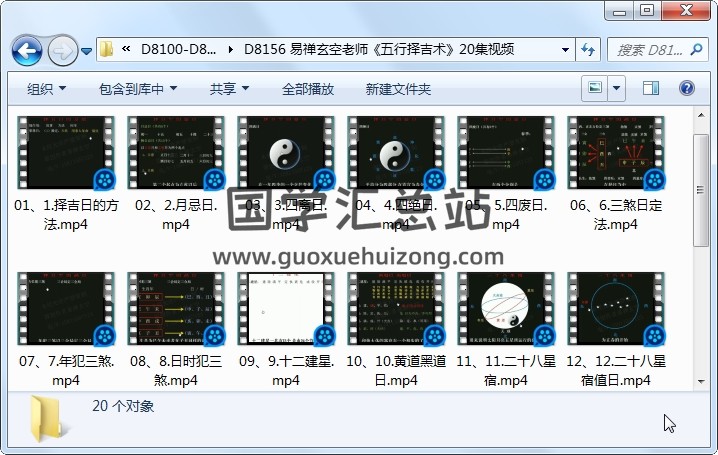Select video thumbnail 09、9.十二建星.mp4
This screenshot has height=455, width=718.
286,309
